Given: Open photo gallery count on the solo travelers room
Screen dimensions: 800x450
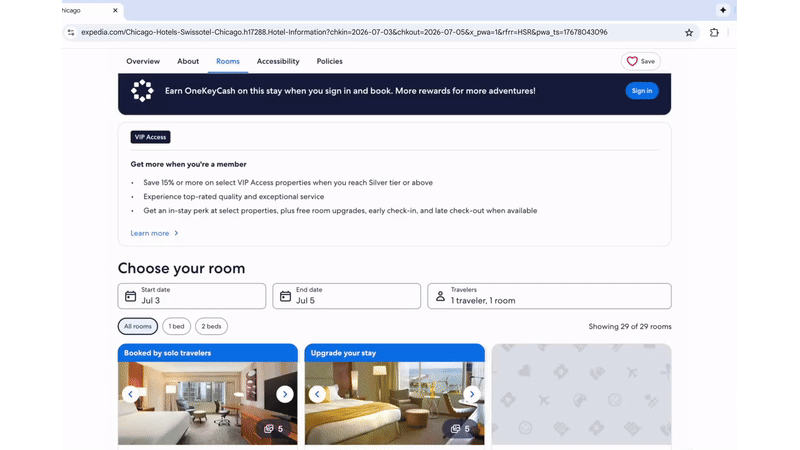Looking at the screenshot, I should click(x=273, y=429).
